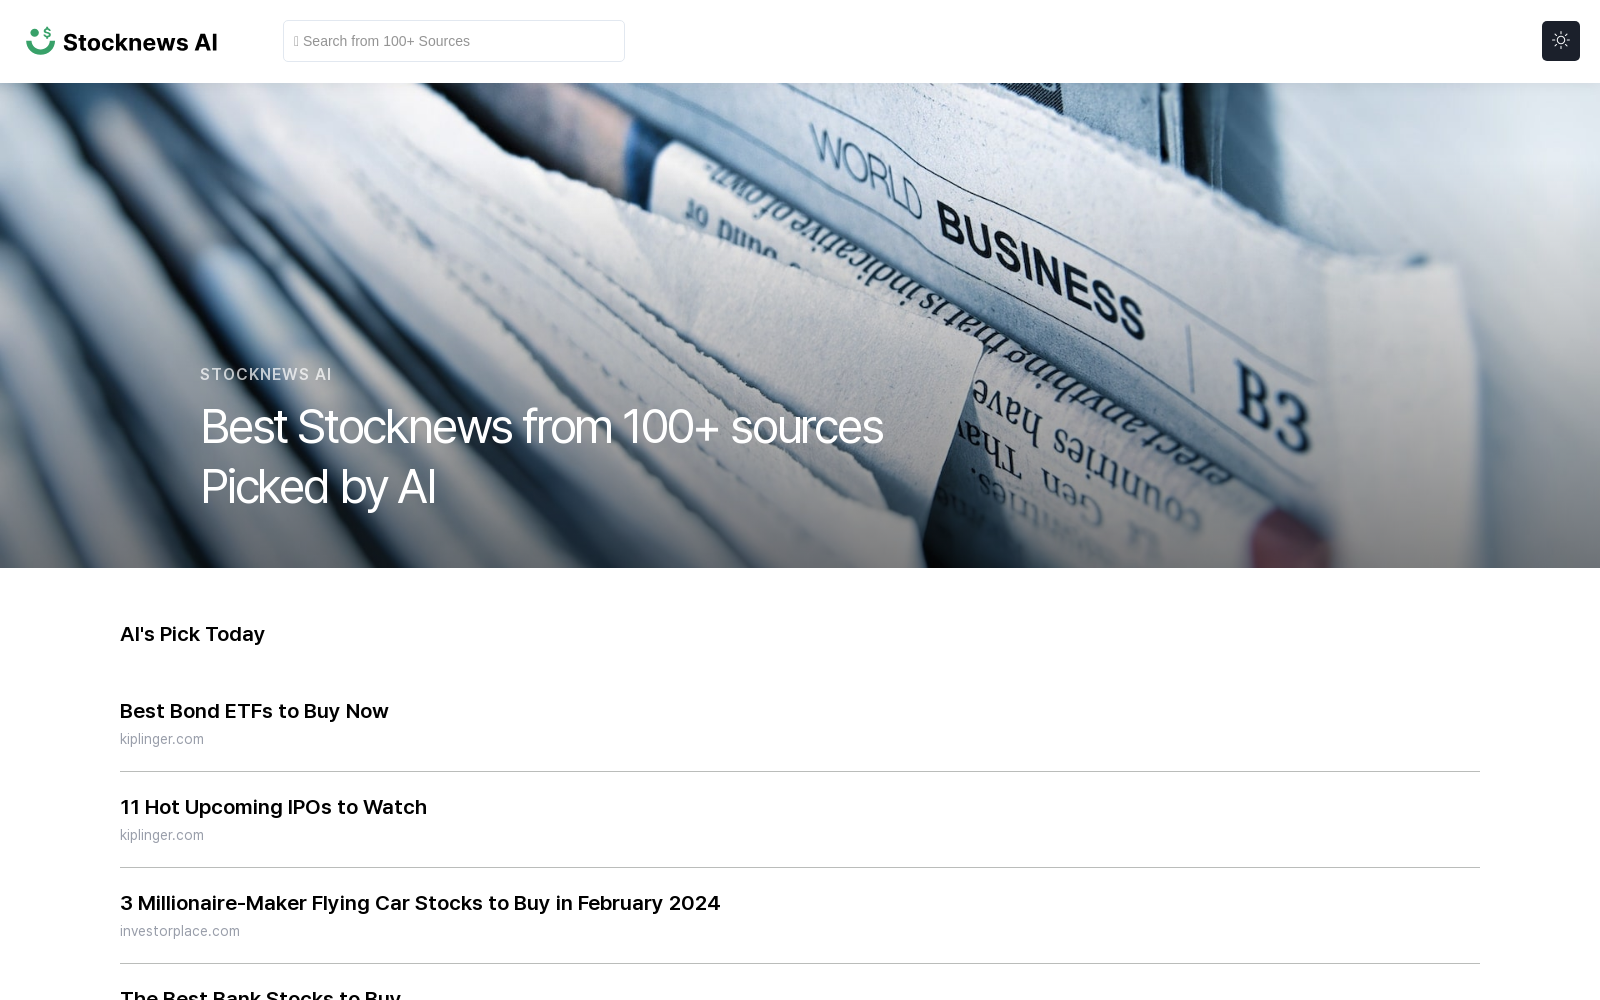Screen dimensions: 1600x1000
Task: Toggle the light/dark theme sun button
Action: point(1560,41)
